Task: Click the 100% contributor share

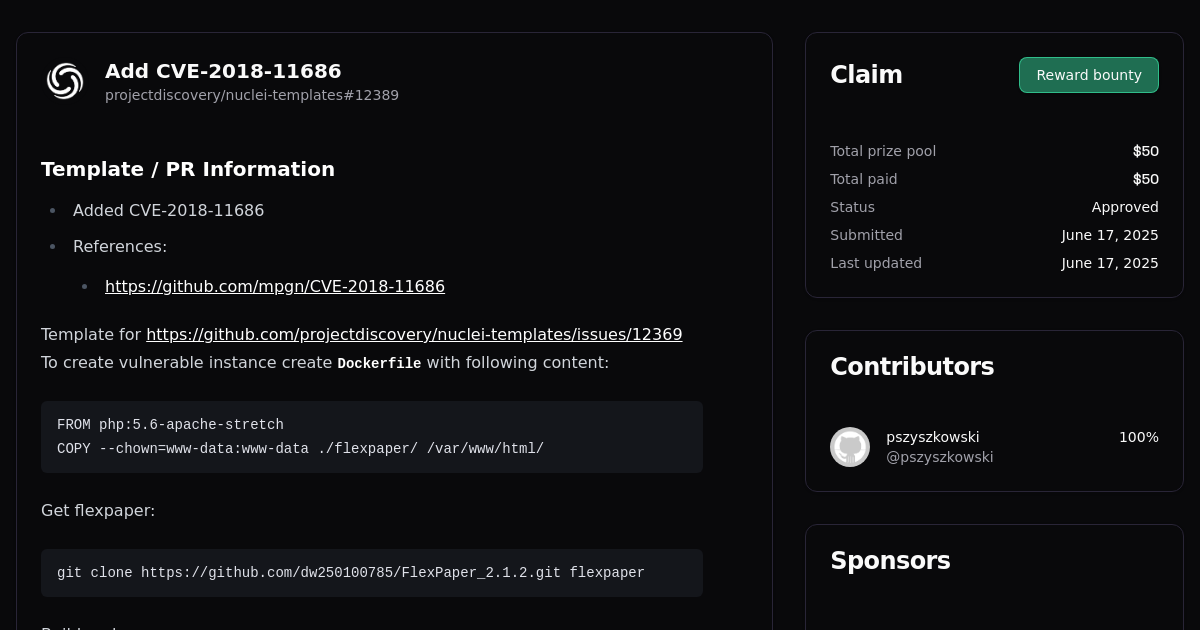Action: (x=1139, y=437)
